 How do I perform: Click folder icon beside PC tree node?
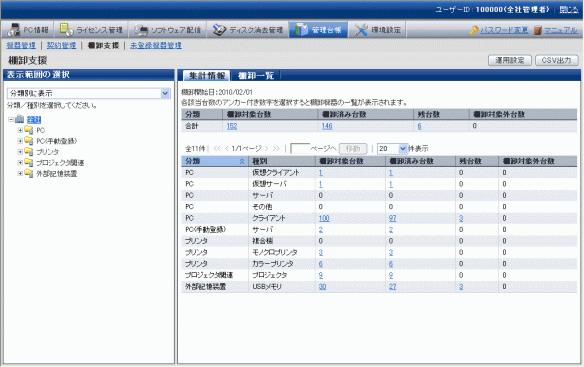tap(29, 130)
